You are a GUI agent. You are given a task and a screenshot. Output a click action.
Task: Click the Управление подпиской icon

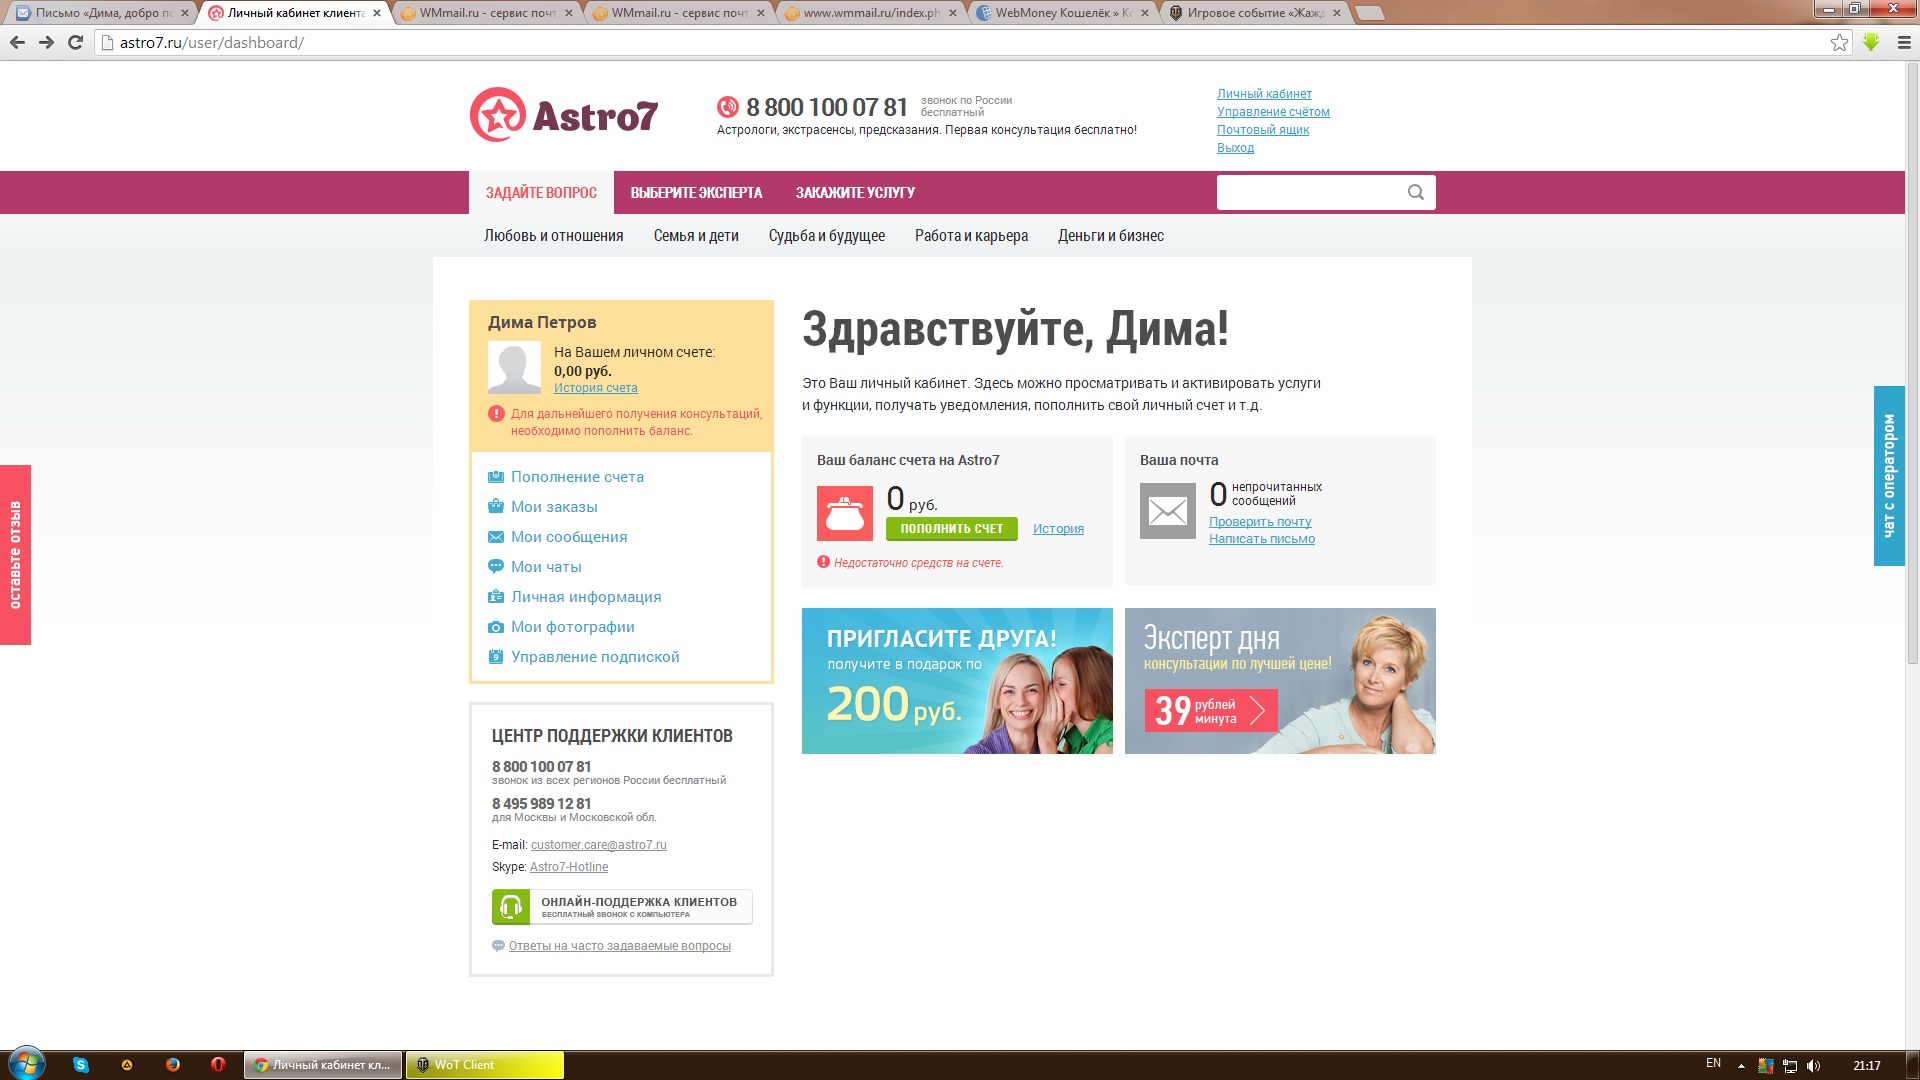(x=496, y=657)
